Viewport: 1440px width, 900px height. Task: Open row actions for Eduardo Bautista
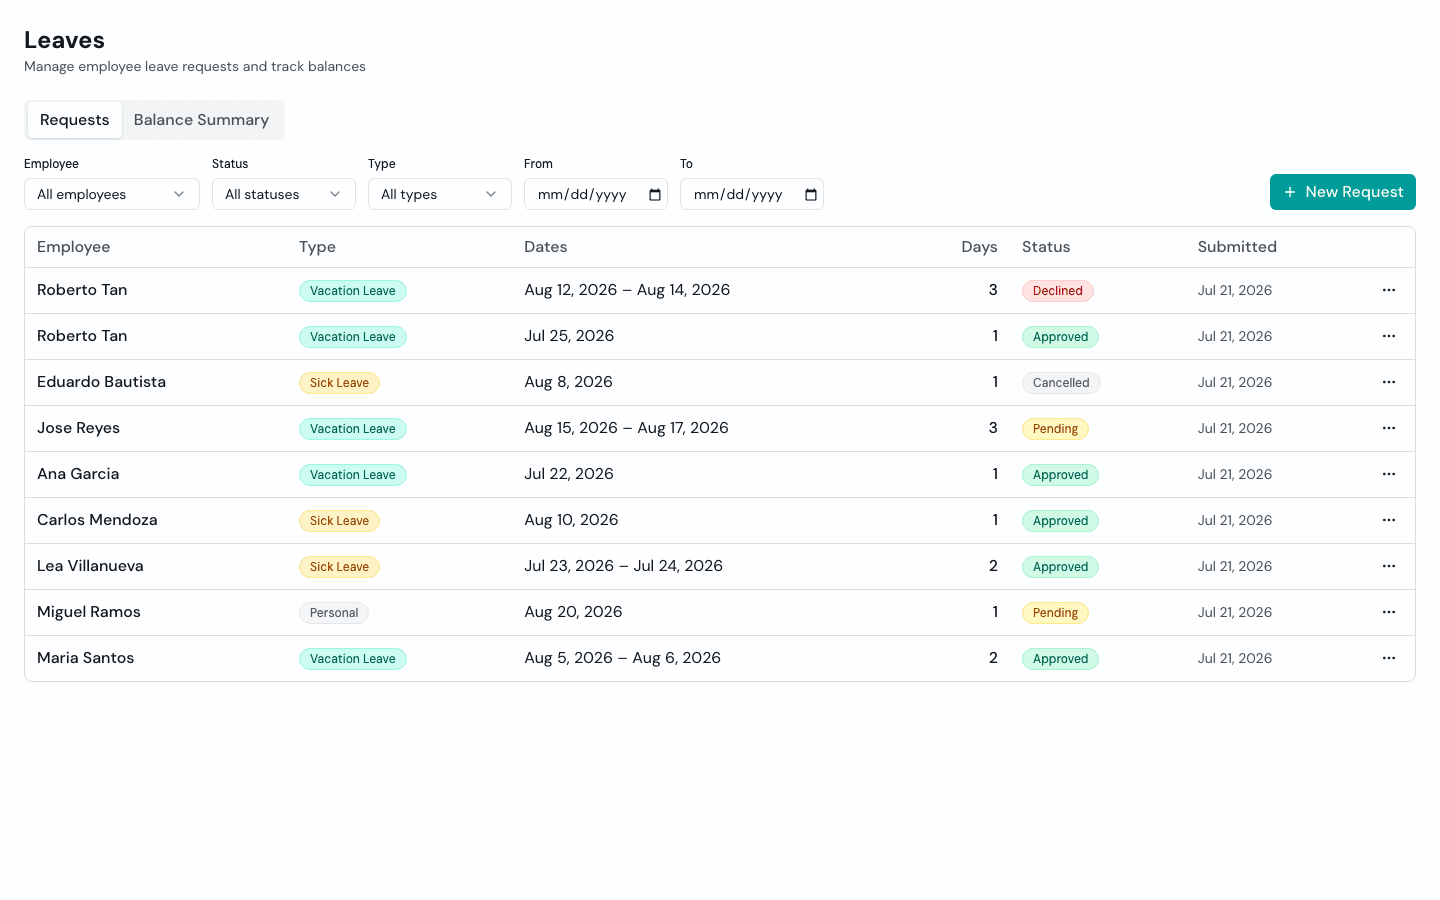point(1389,382)
